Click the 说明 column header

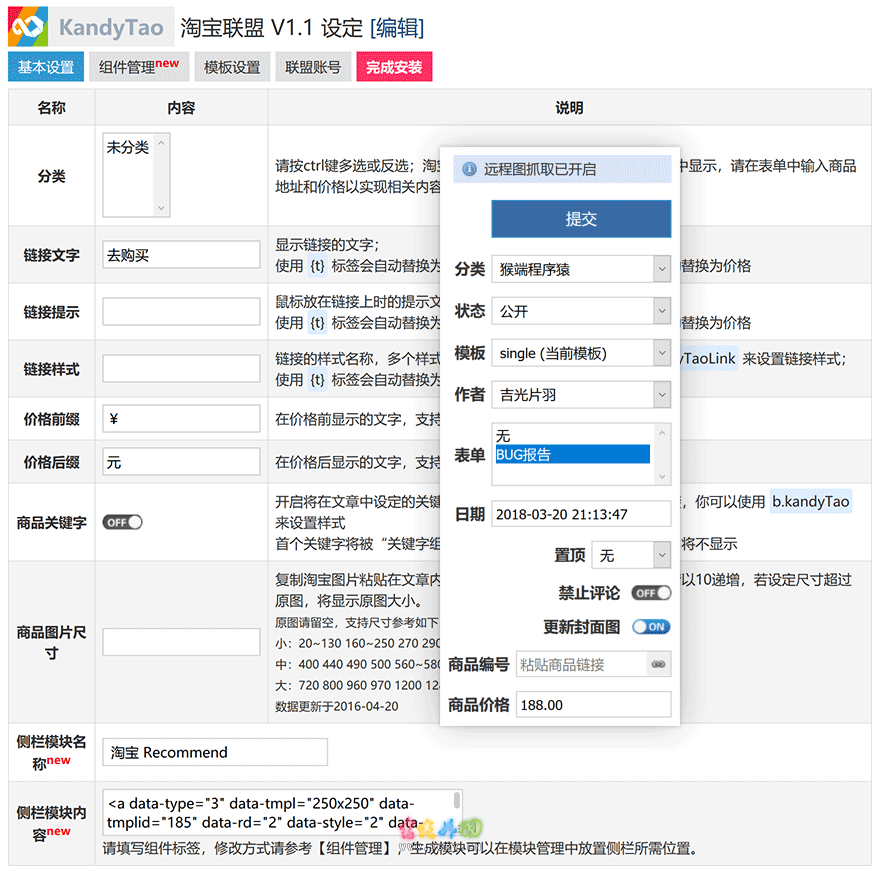[x=569, y=107]
